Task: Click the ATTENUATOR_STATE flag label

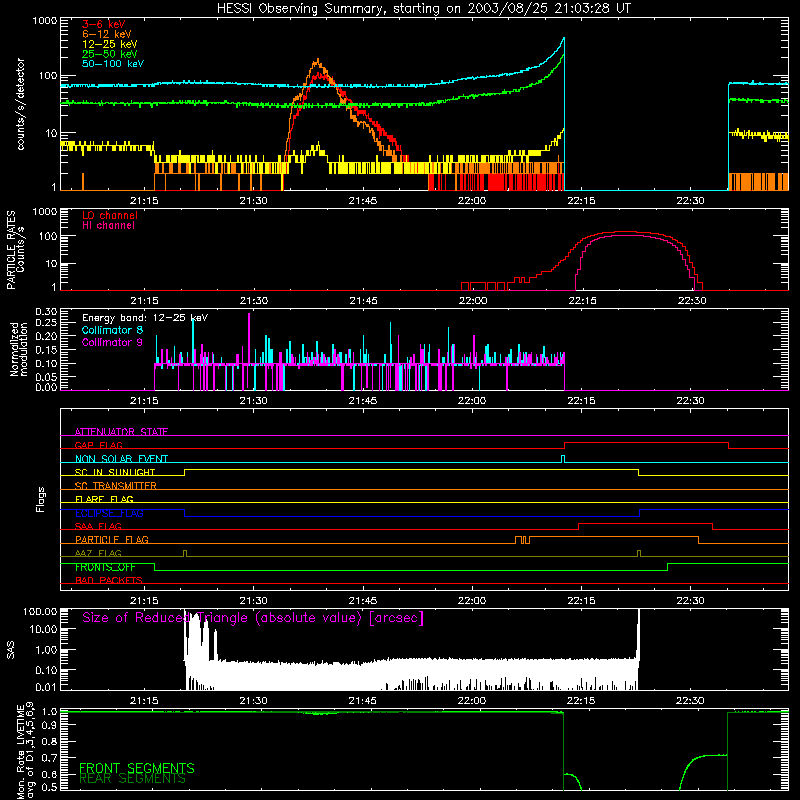Action: tap(121, 432)
